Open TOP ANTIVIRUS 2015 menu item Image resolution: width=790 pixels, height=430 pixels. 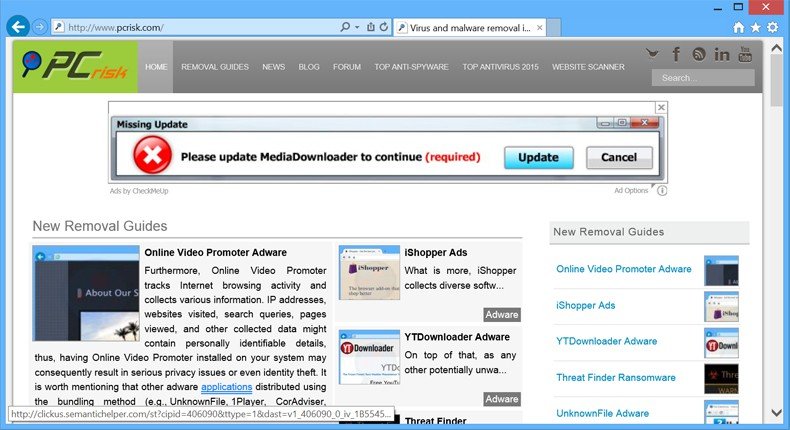coord(500,67)
